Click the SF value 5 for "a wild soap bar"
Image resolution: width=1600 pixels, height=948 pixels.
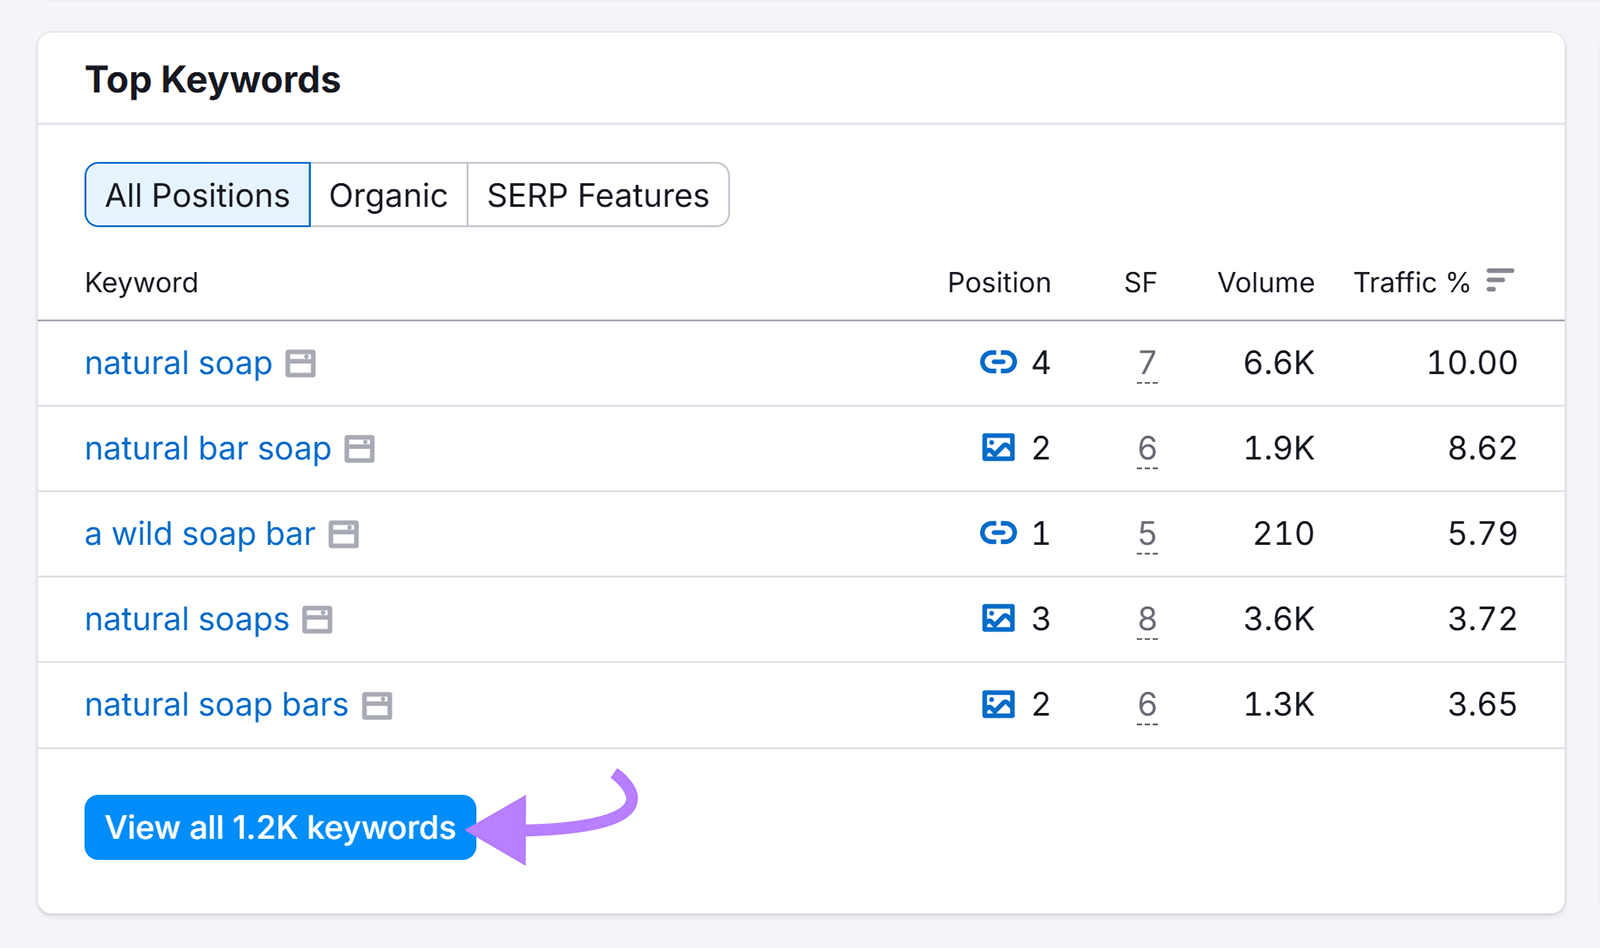pyautogui.click(x=1146, y=534)
